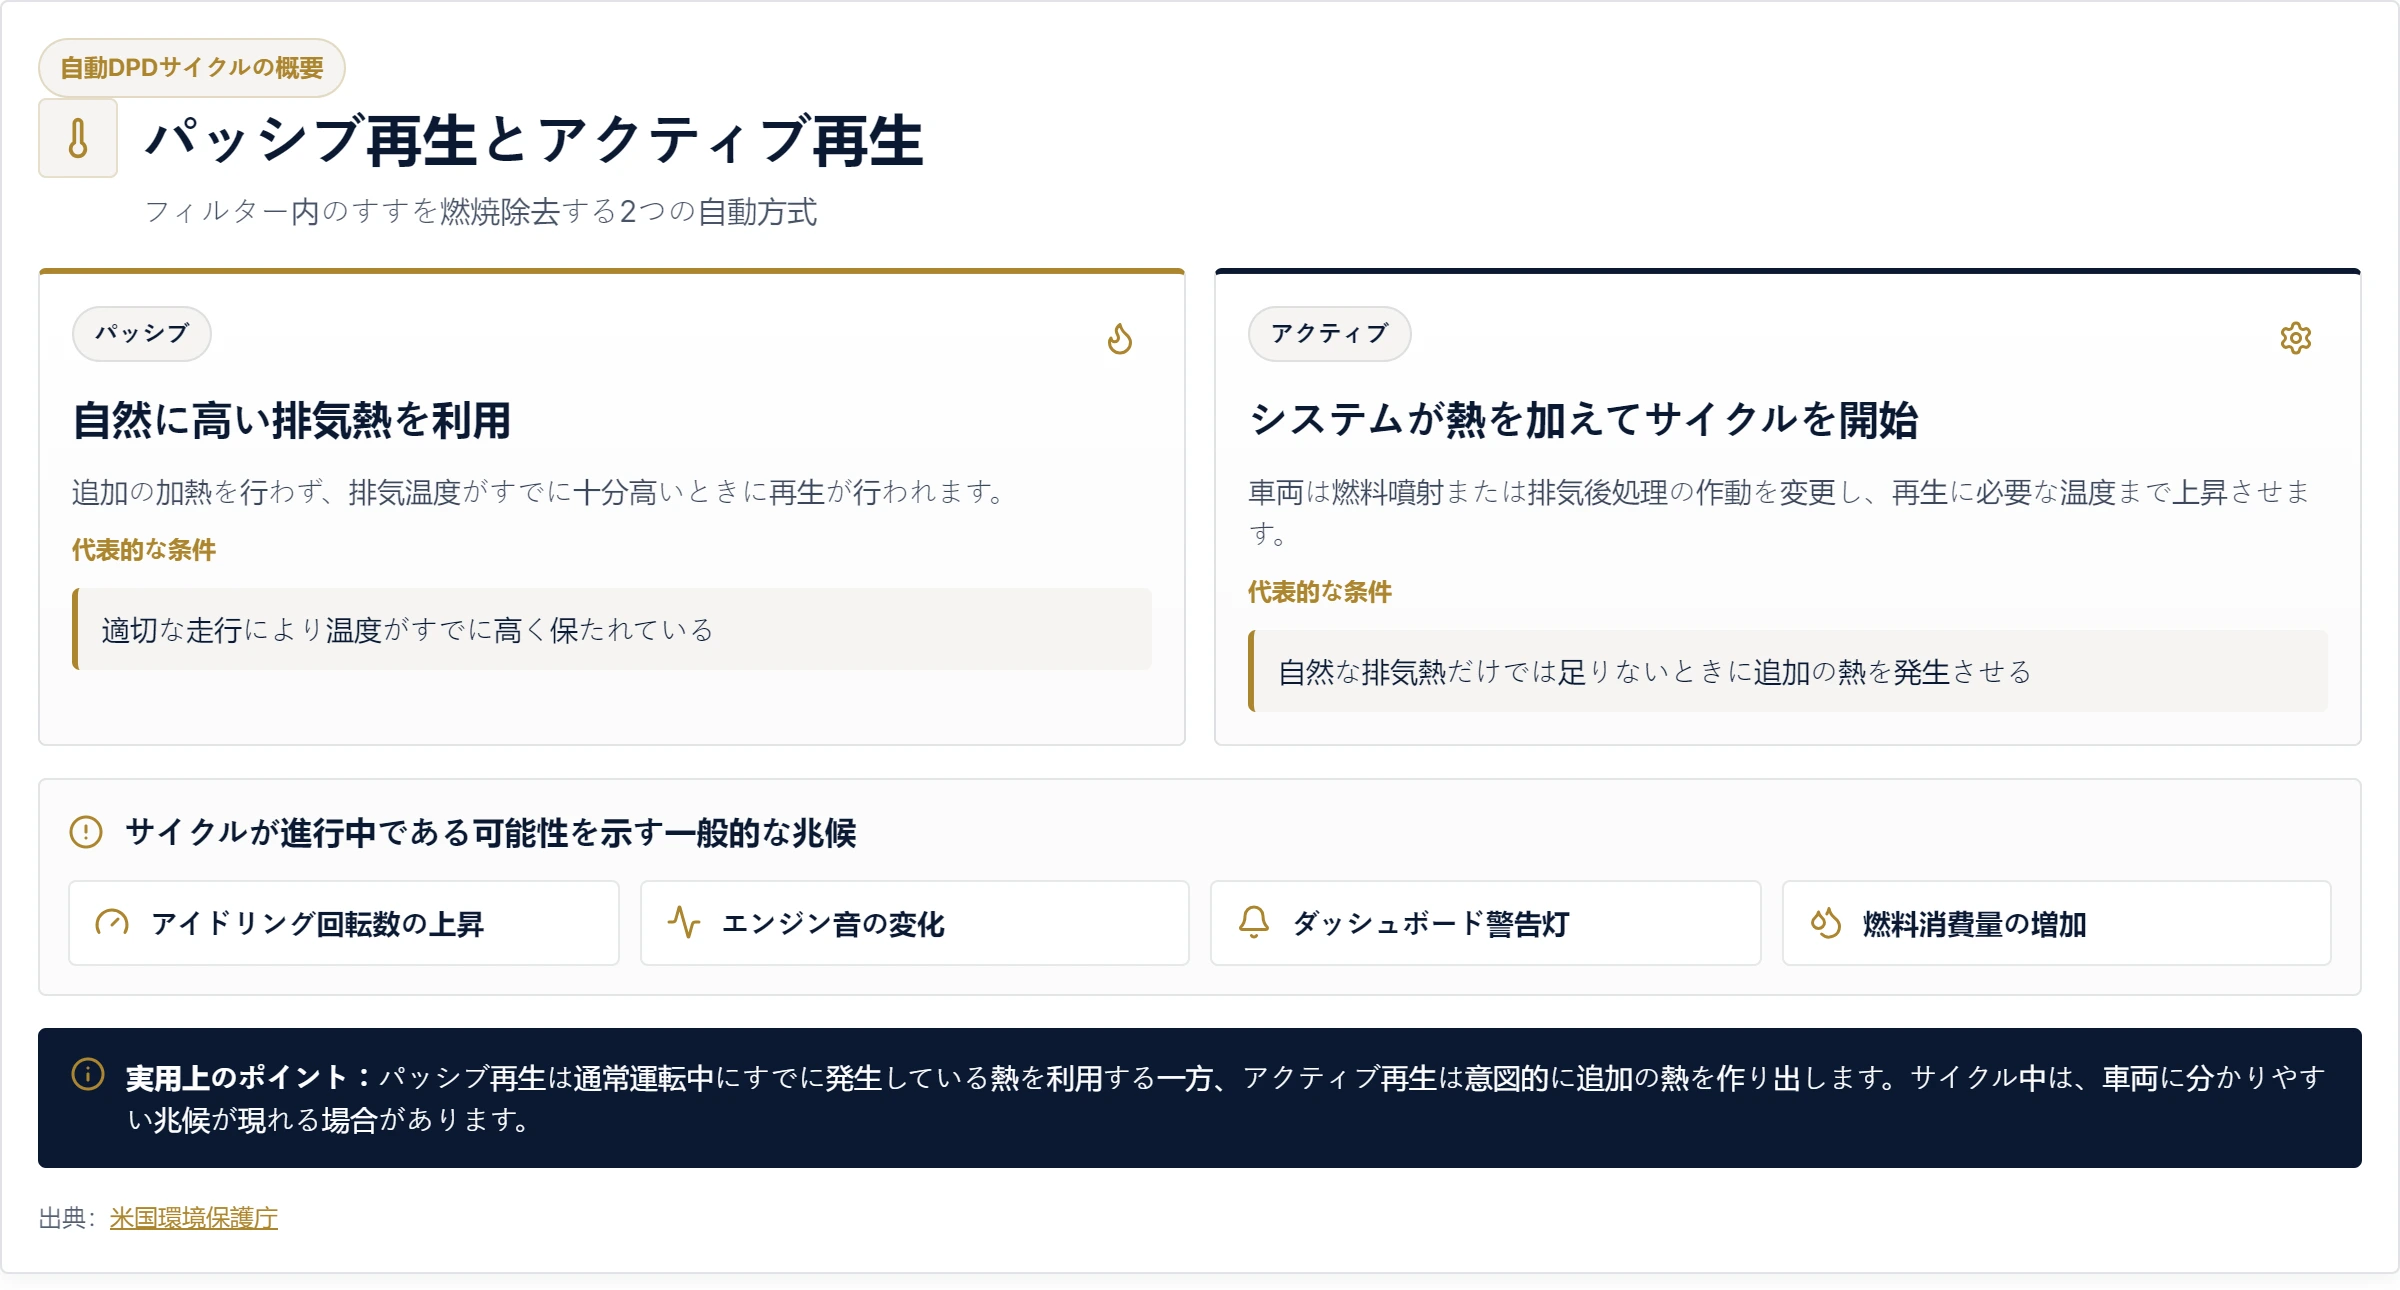Click the アイドリング回転数の上昇 text
The width and height of the screenshot is (2400, 1290).
[318, 923]
